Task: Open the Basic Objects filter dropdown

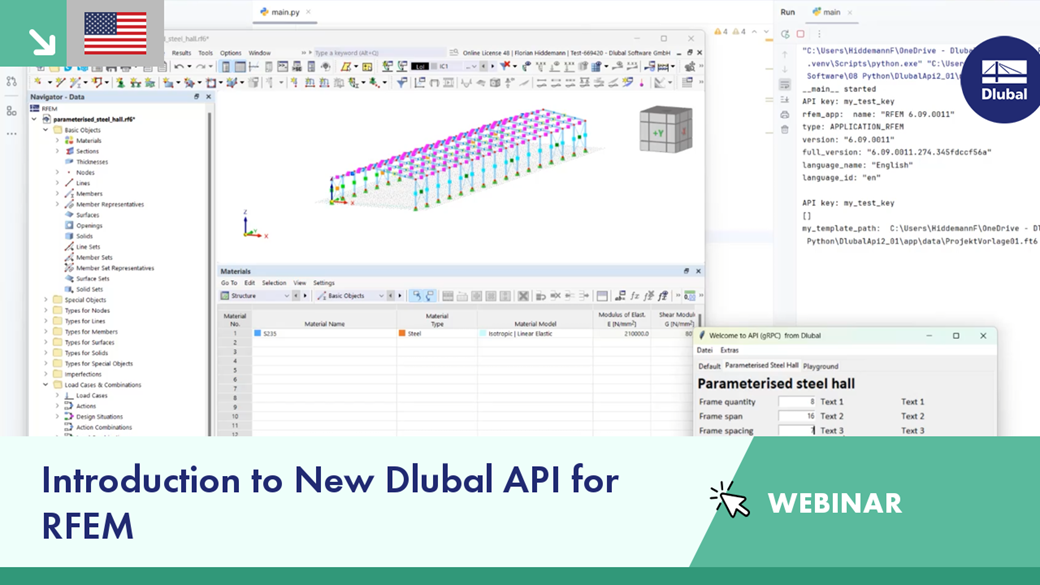Action: pyautogui.click(x=383, y=296)
